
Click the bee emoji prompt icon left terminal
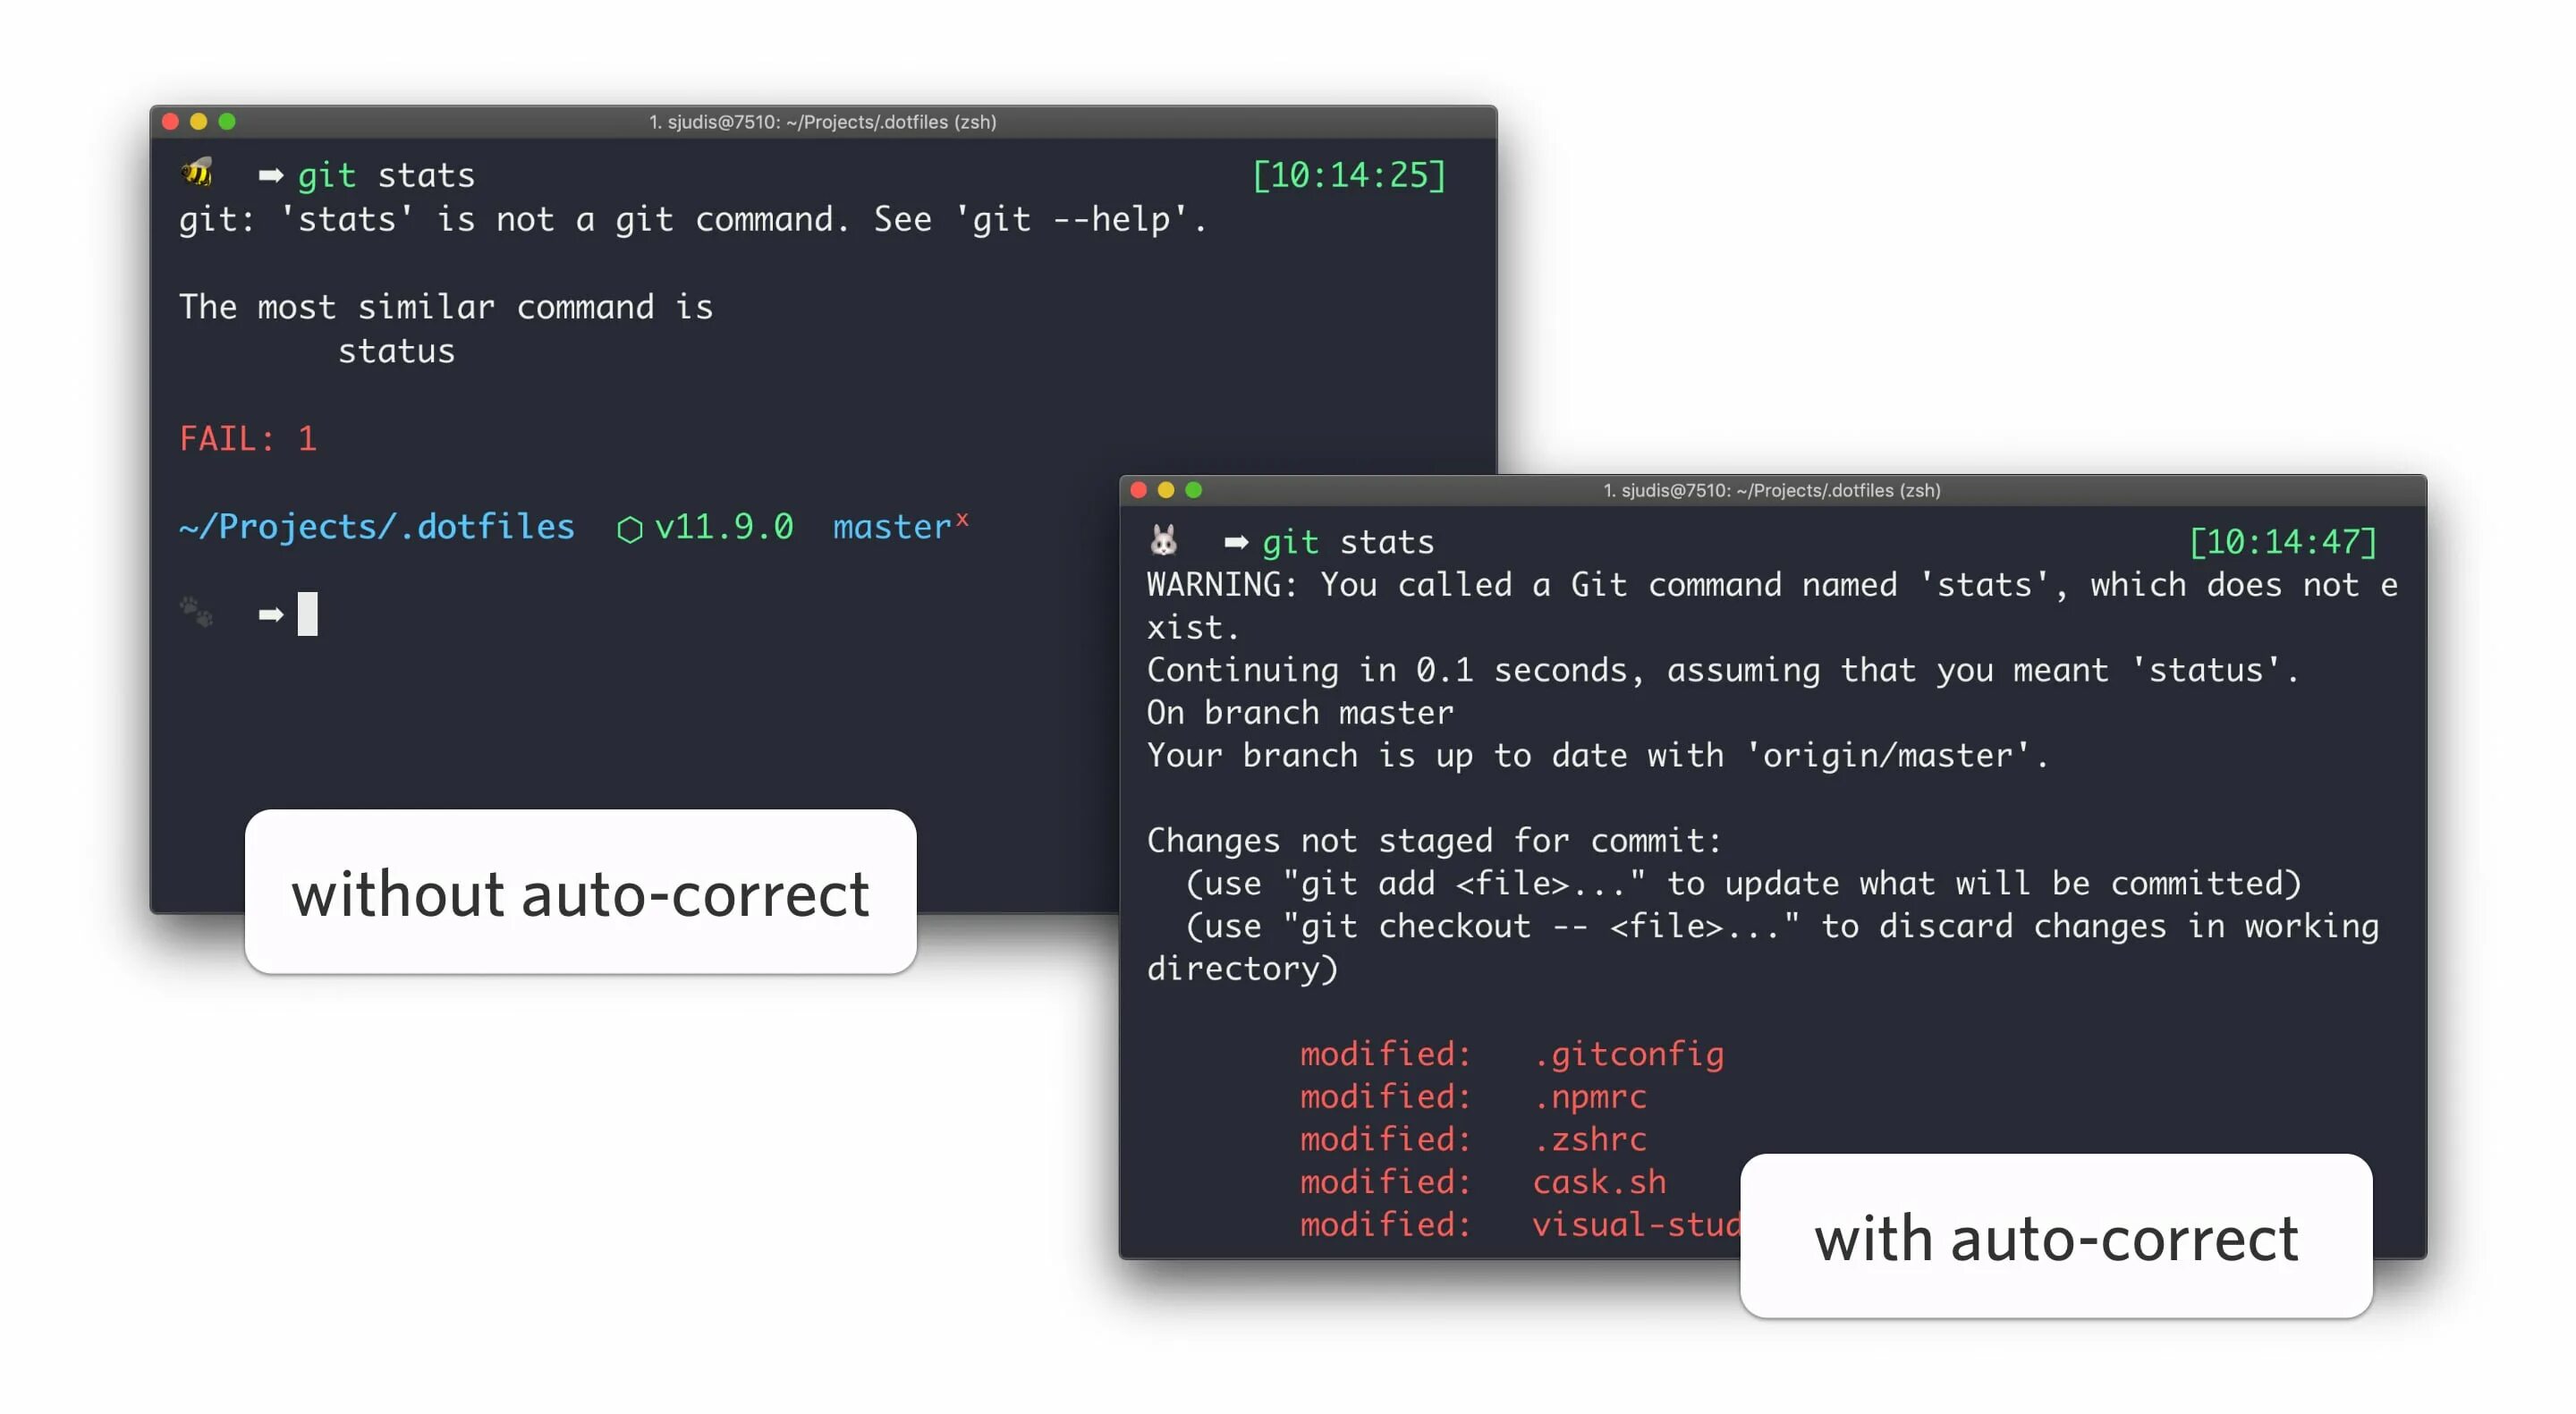(x=197, y=174)
